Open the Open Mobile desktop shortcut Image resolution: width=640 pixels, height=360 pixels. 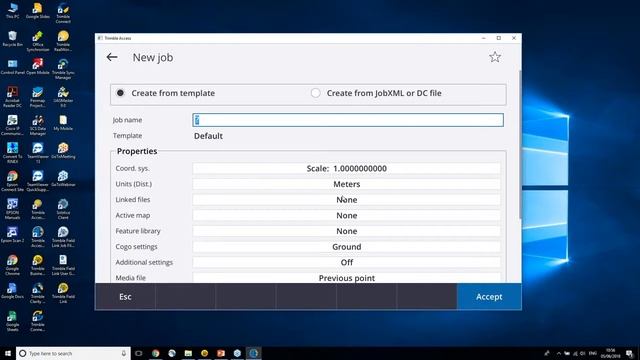(x=38, y=67)
